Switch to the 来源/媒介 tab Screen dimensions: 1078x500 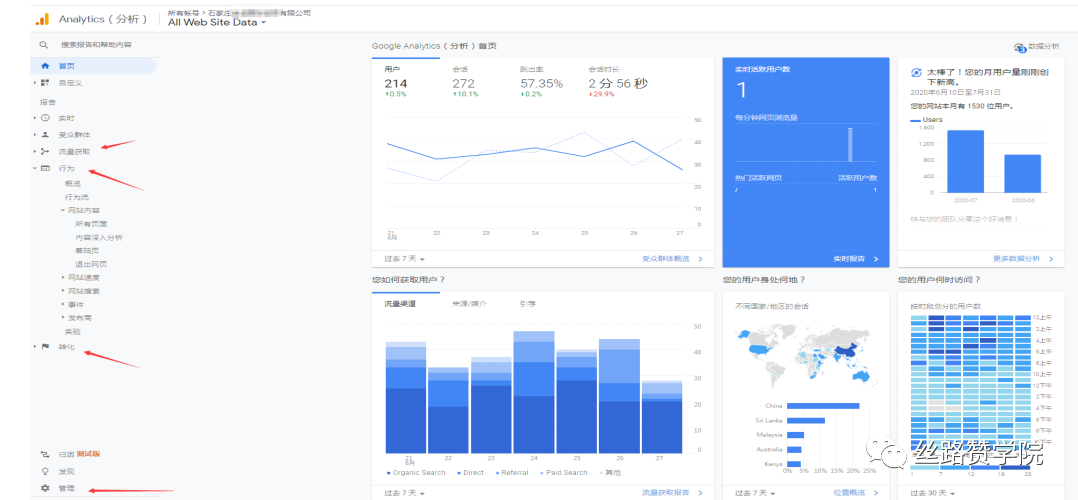[470, 303]
